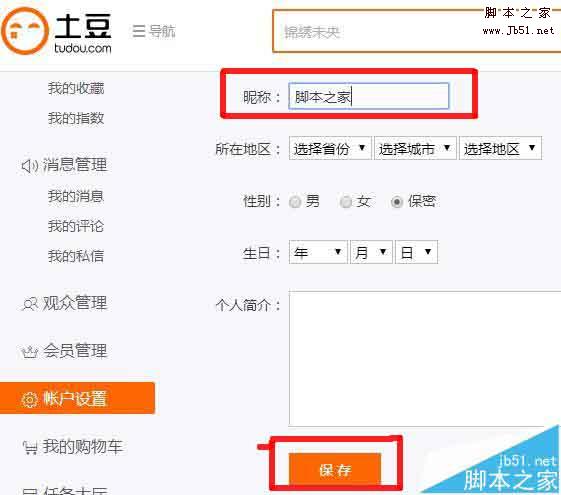The width and height of the screenshot is (561, 495).
Task: Open 我的私信 in the sidebar
Action: [x=76, y=256]
